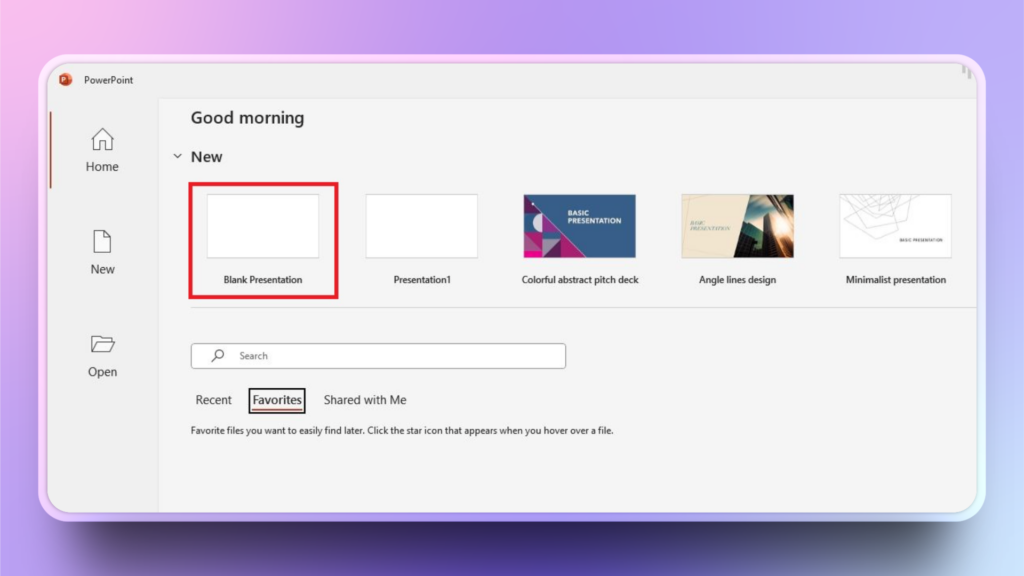Screen dimensions: 1024x576
Task: Open the Presentation1 thumbnail
Action: (422, 226)
